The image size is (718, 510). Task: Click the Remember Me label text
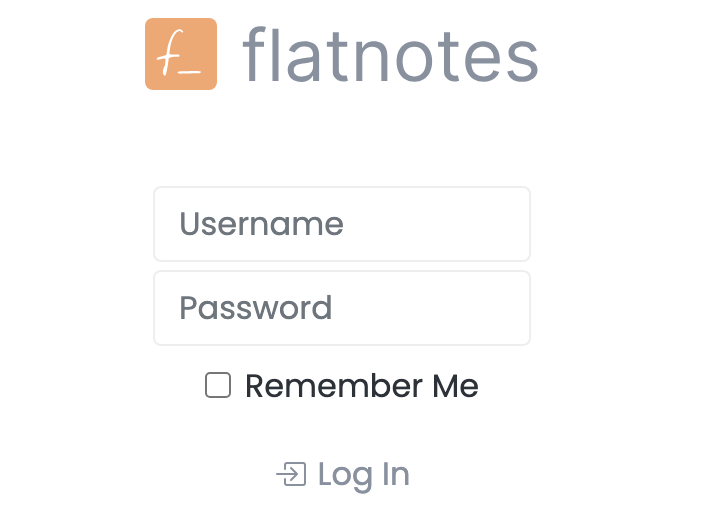tap(361, 386)
